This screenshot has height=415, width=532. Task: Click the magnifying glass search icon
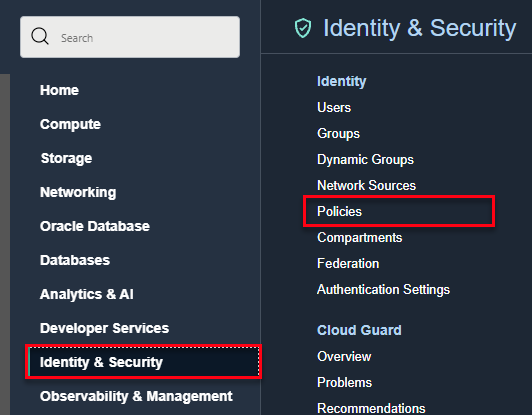click(x=40, y=36)
